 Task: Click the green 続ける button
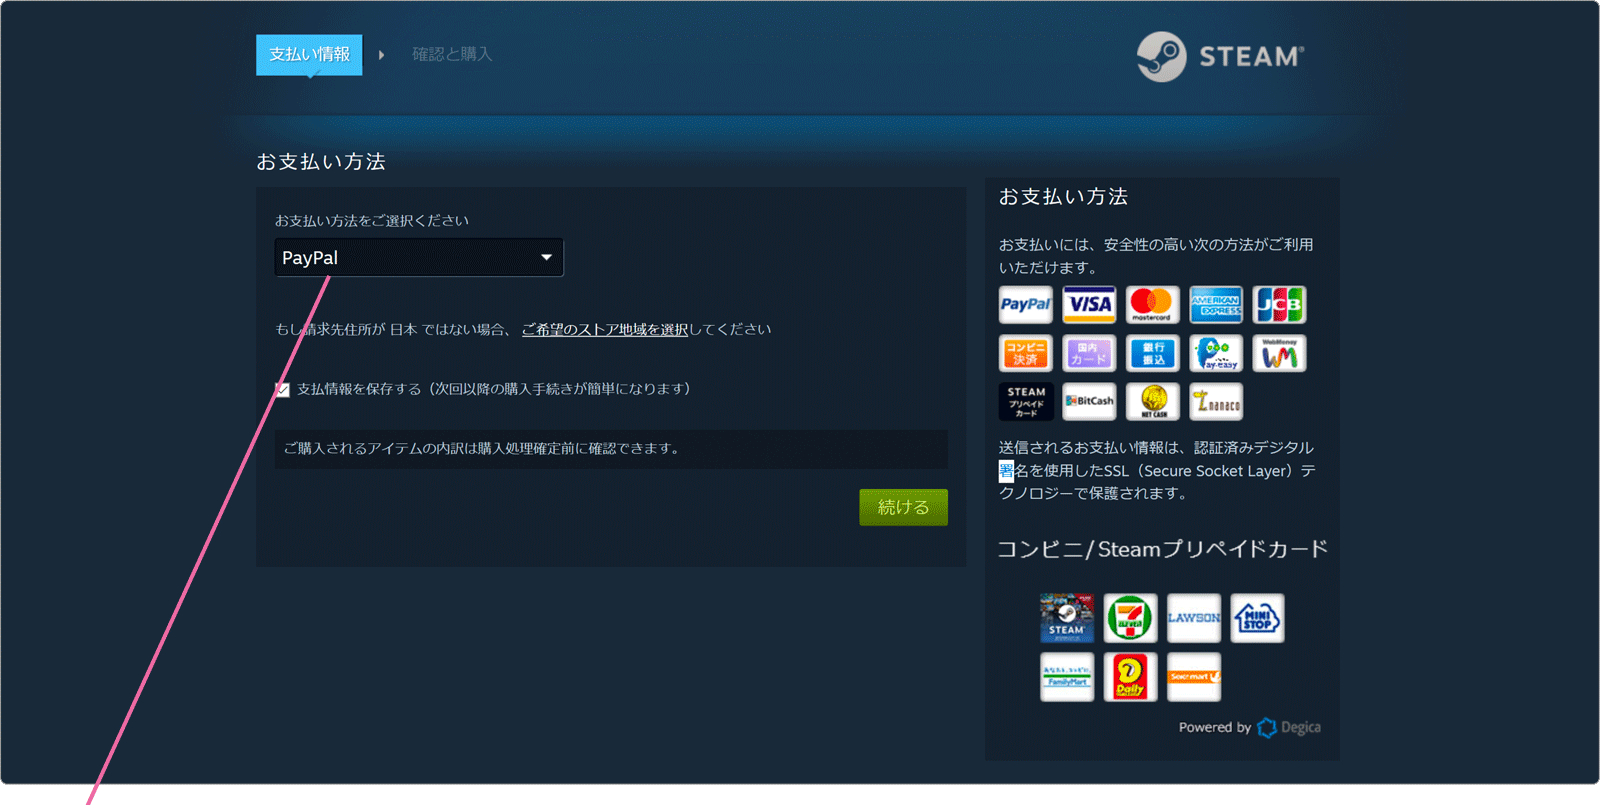point(903,507)
